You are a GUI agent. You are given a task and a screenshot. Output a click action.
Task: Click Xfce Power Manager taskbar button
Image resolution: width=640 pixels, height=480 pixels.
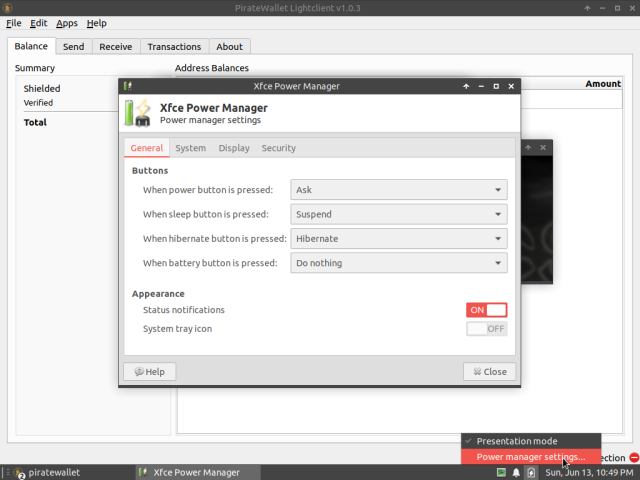[197, 473]
